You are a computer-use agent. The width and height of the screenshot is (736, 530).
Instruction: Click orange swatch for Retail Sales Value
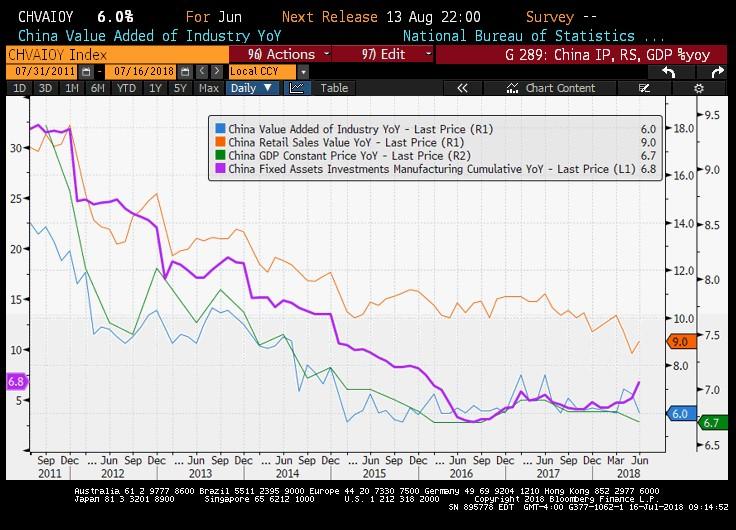tap(220, 141)
